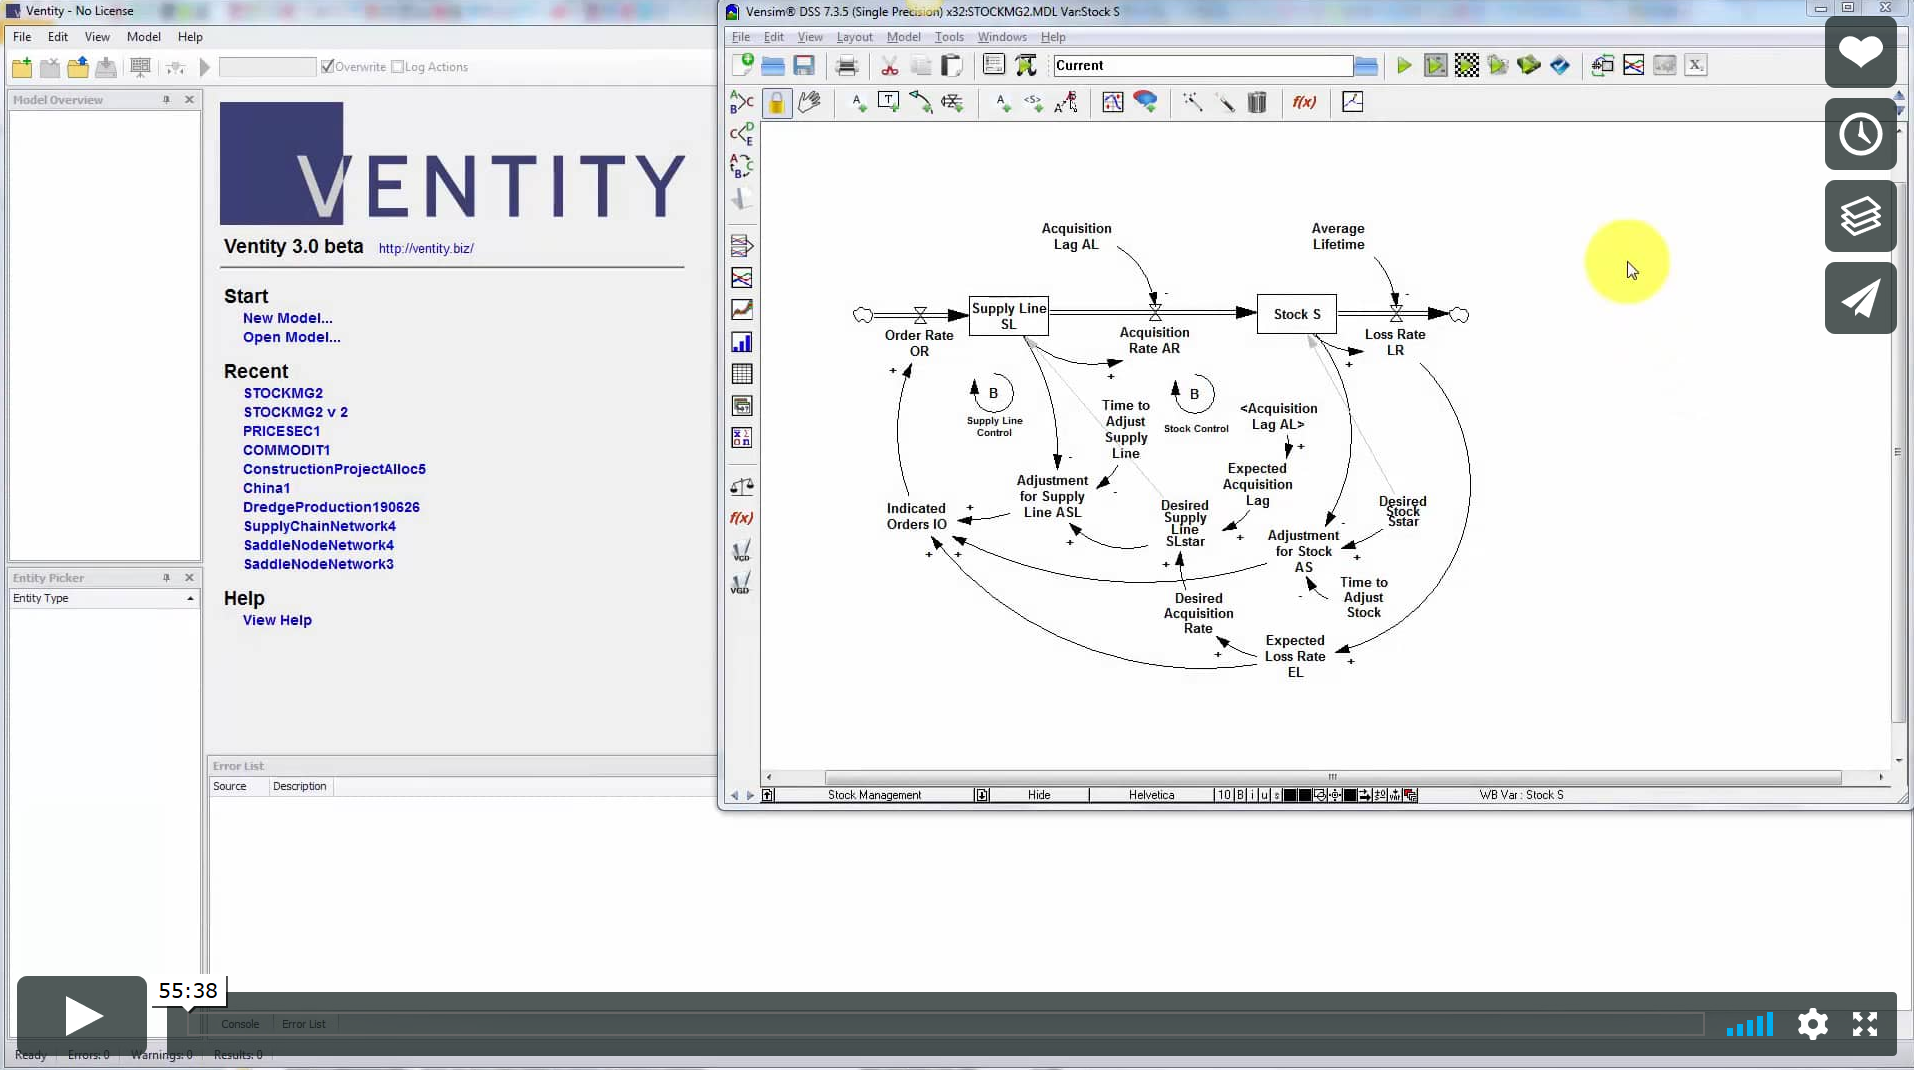Image resolution: width=1914 pixels, height=1070 pixels.
Task: Click the Print icon in Vensim toolbar
Action: click(x=847, y=66)
